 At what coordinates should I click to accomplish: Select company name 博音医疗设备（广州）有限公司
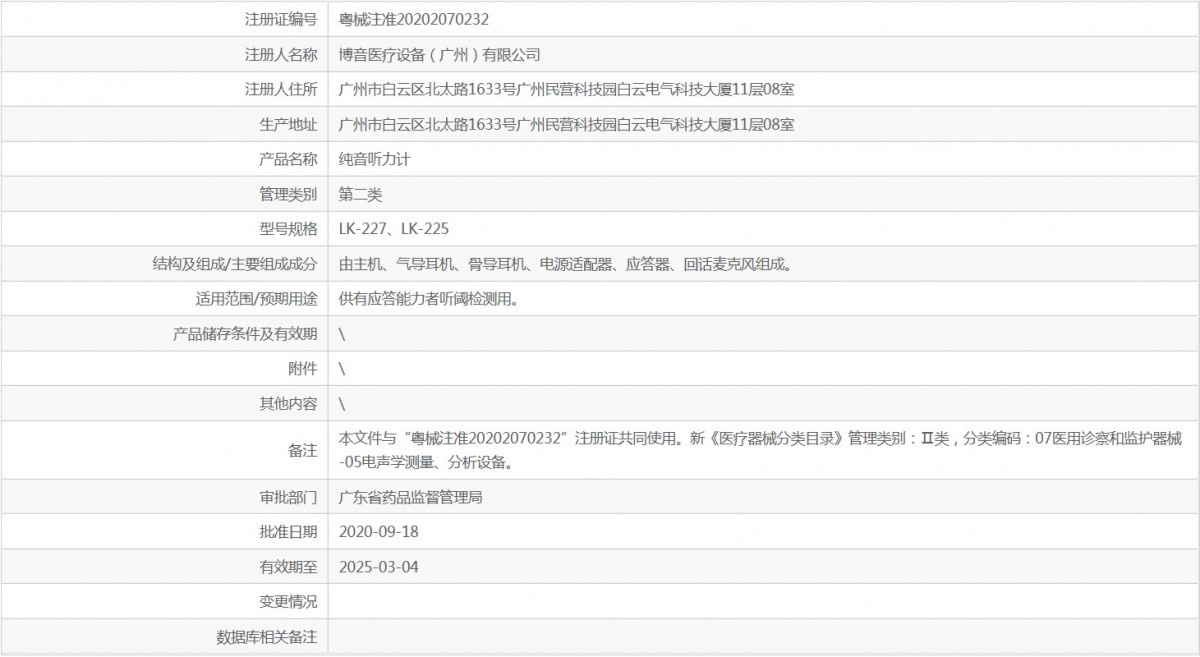440,54
